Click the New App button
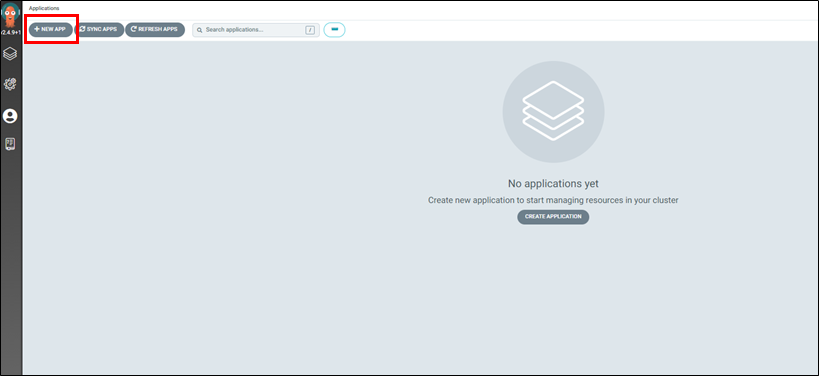Image resolution: width=819 pixels, height=376 pixels. coord(51,30)
